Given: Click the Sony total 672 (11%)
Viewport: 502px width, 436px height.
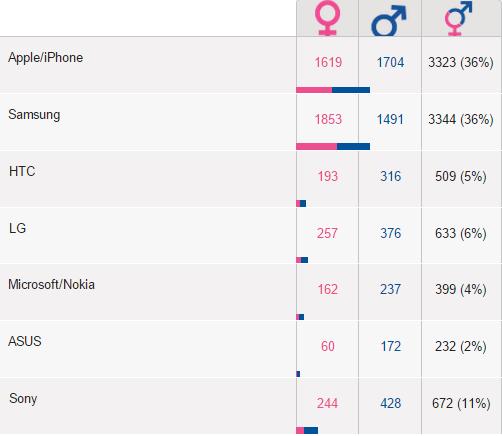Looking at the screenshot, I should (x=461, y=404).
